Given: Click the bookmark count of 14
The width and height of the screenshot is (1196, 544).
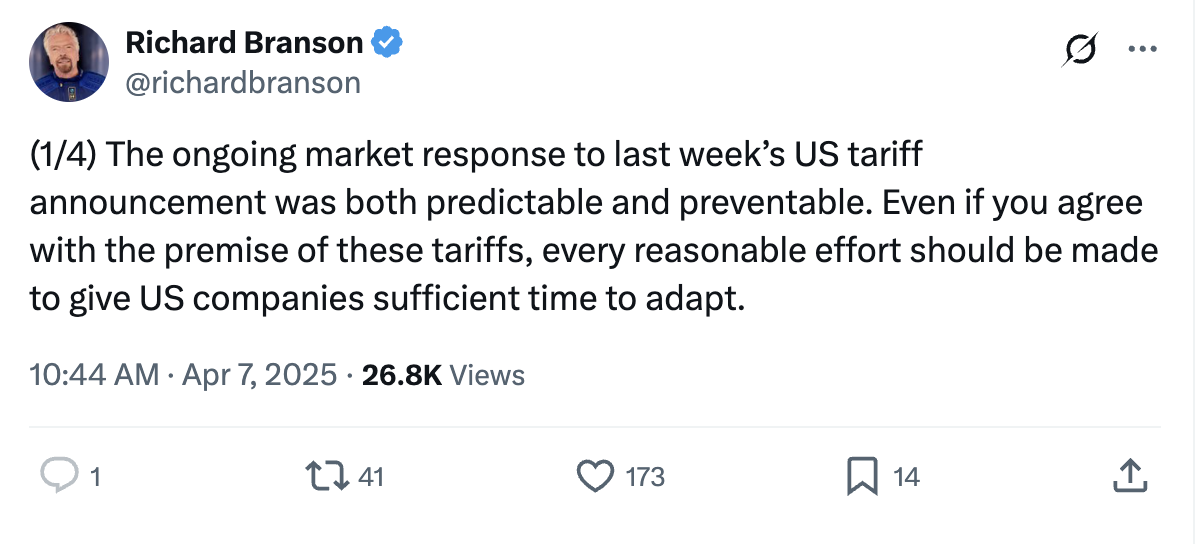Looking at the screenshot, I should [x=907, y=478].
